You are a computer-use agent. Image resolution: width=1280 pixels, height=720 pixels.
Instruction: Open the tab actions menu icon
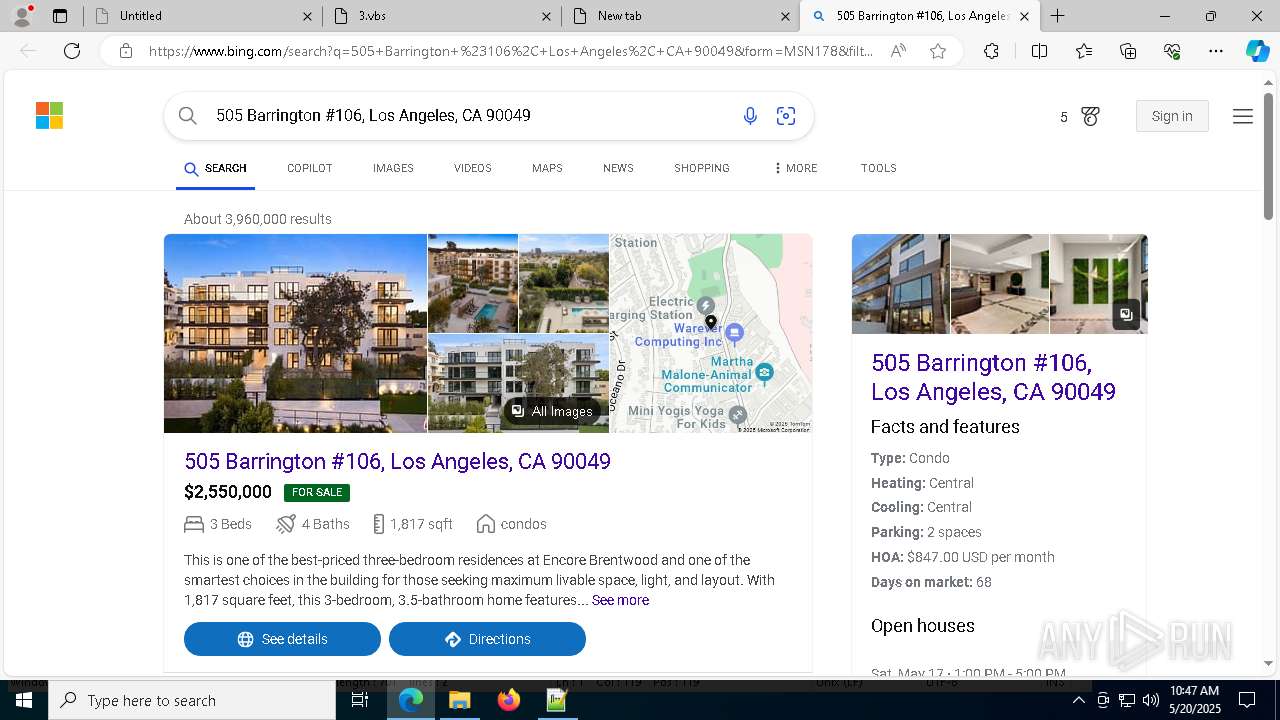[60, 16]
